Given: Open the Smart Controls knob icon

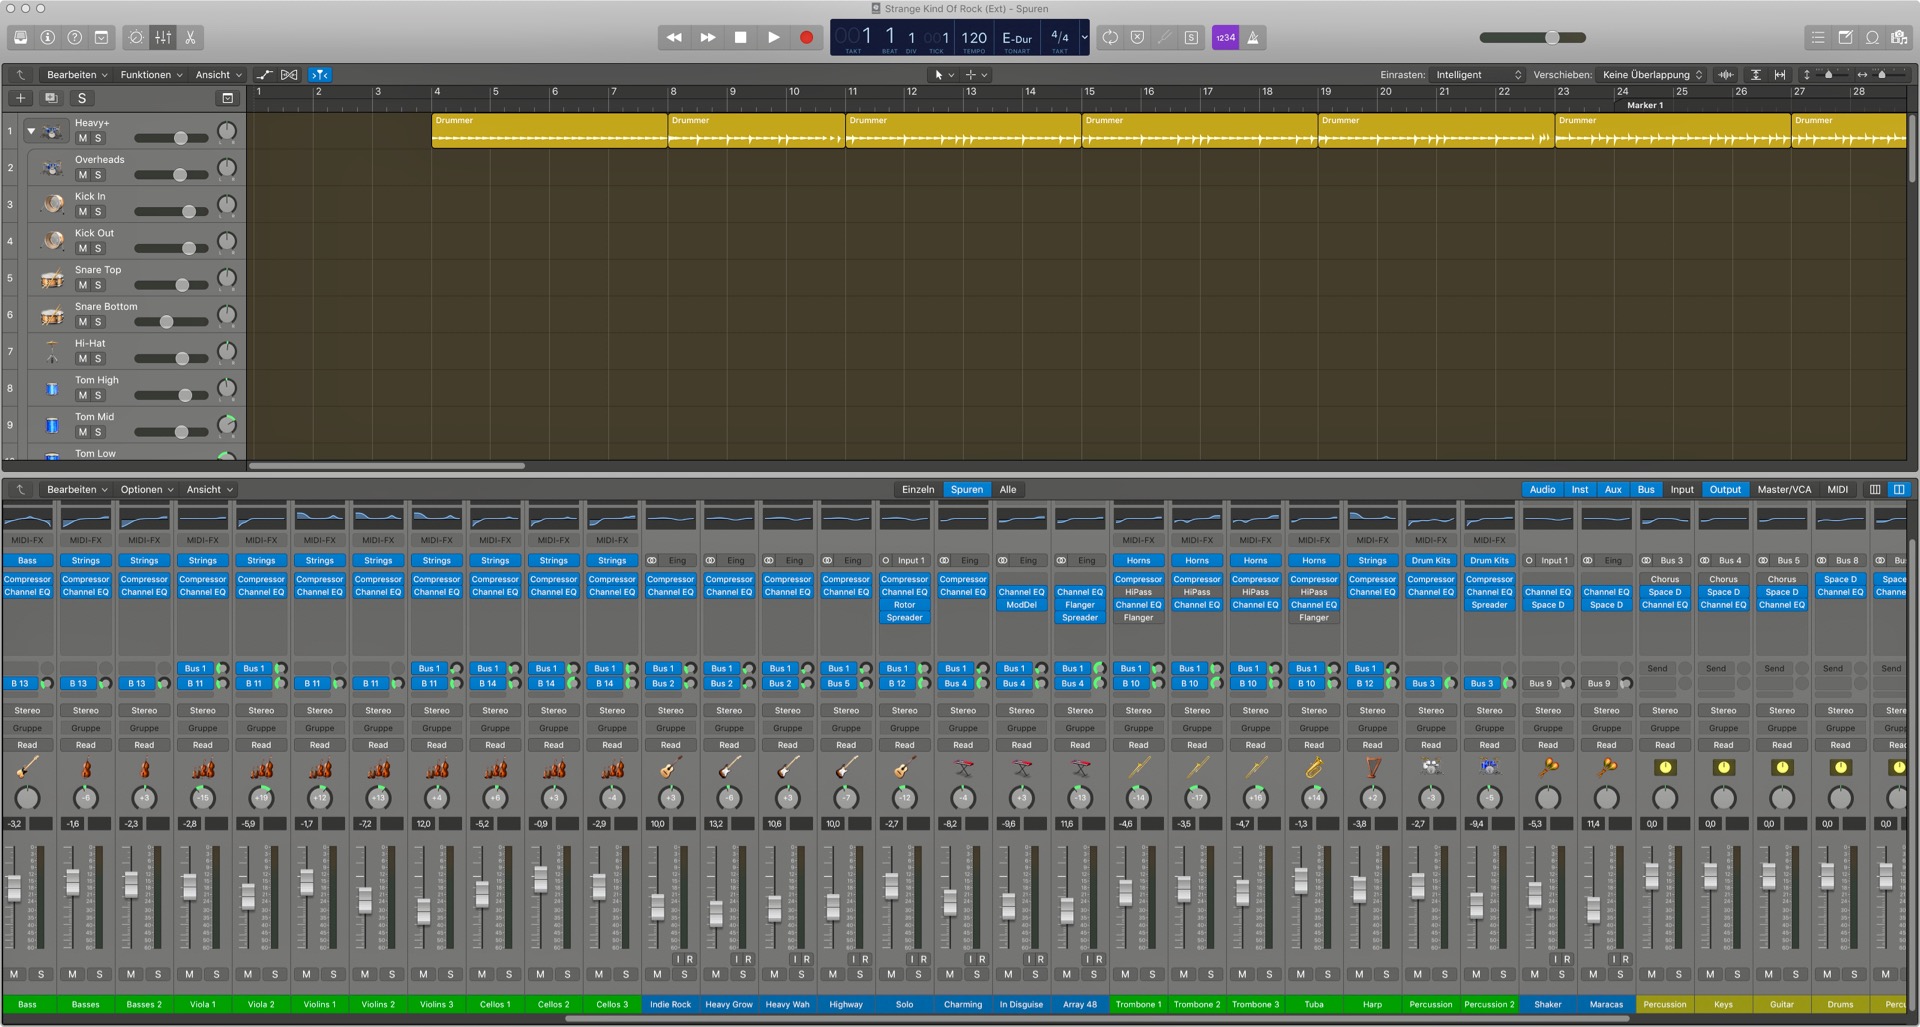Looking at the screenshot, I should 135,37.
